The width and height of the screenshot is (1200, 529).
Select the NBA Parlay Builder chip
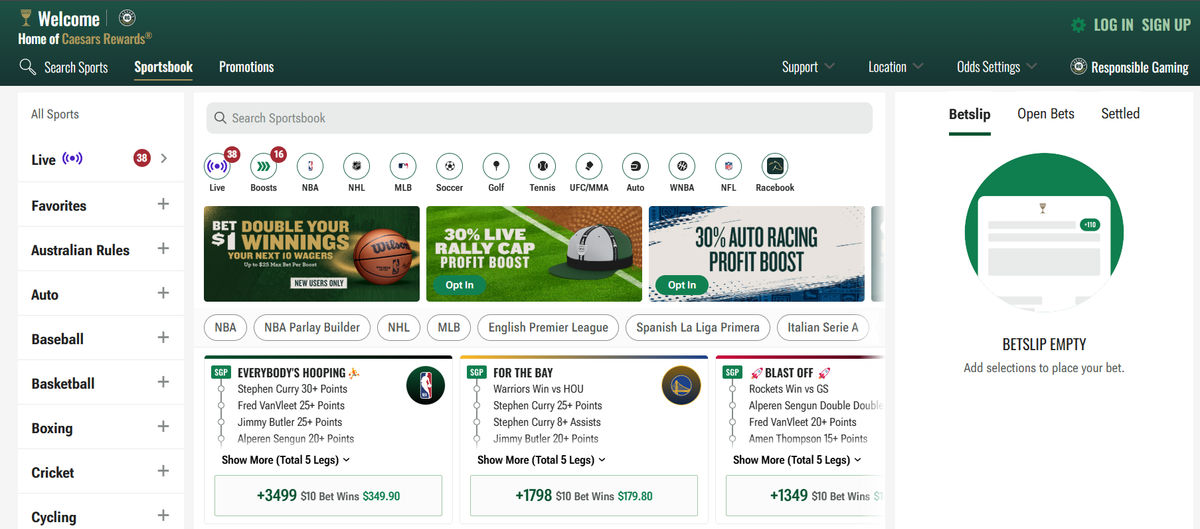coord(312,327)
